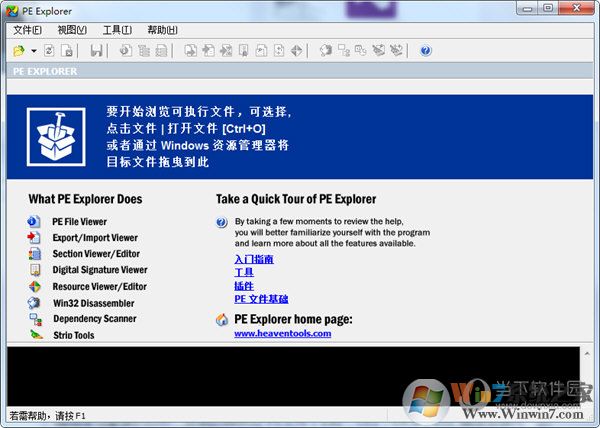
Task: Click scrollbar up arrow in black pane
Action: pyautogui.click(x=587, y=354)
